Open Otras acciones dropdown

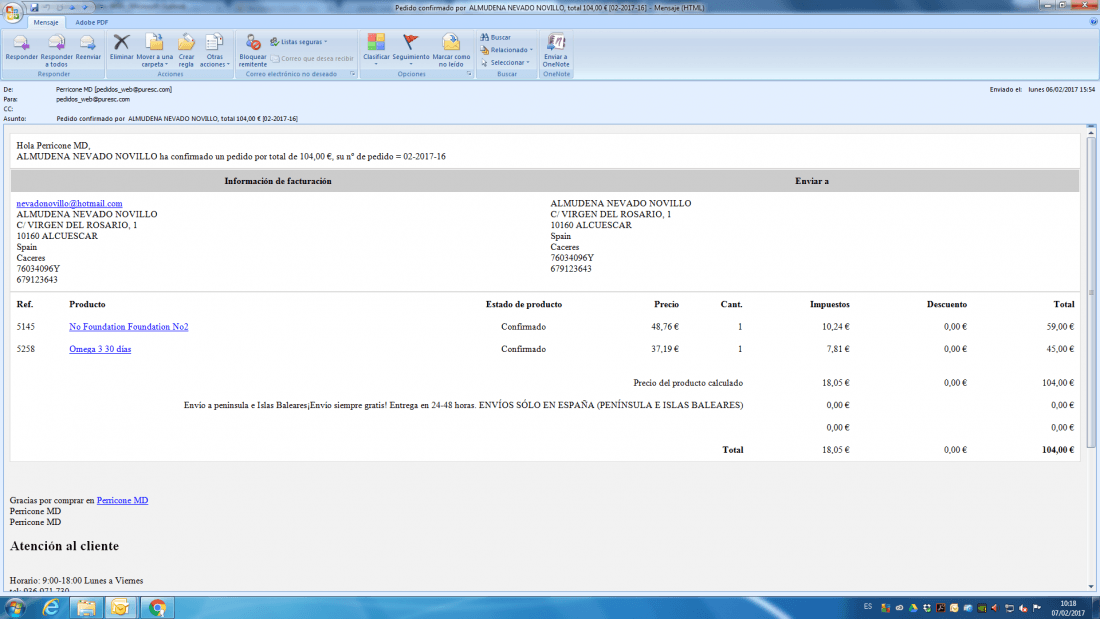(214, 50)
